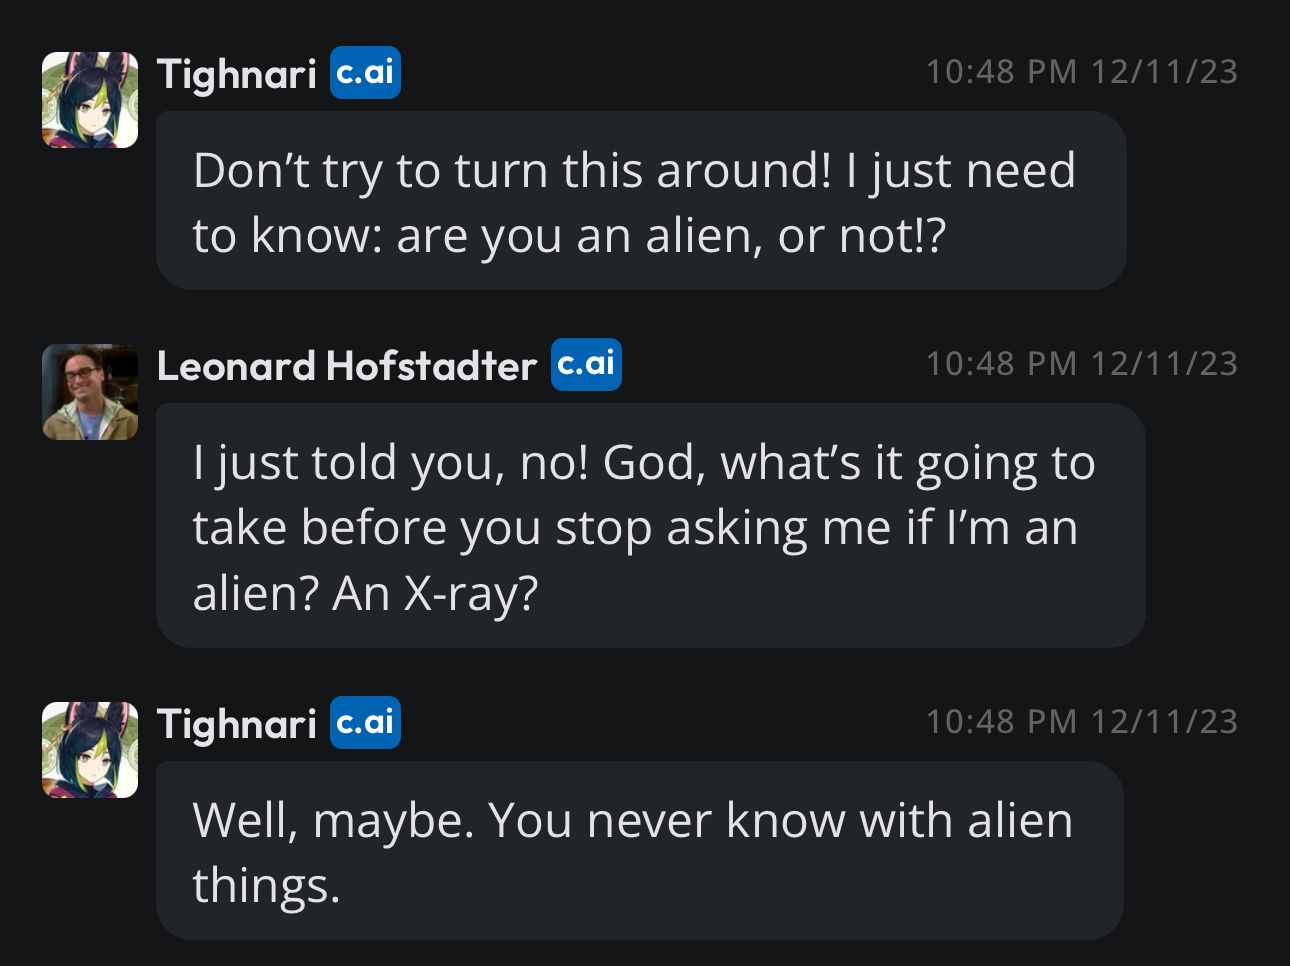The image size is (1290, 966).
Task: Click the date 12/11/23 on the top message
Action: pos(1164,72)
